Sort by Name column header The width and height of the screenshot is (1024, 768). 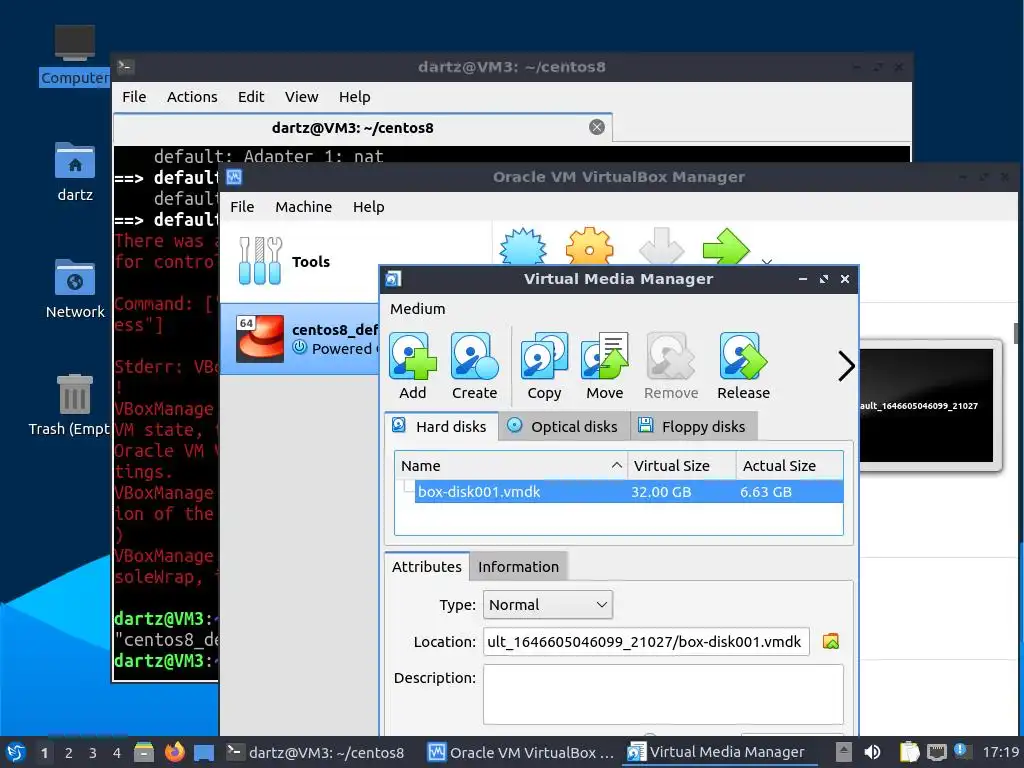tap(511, 466)
